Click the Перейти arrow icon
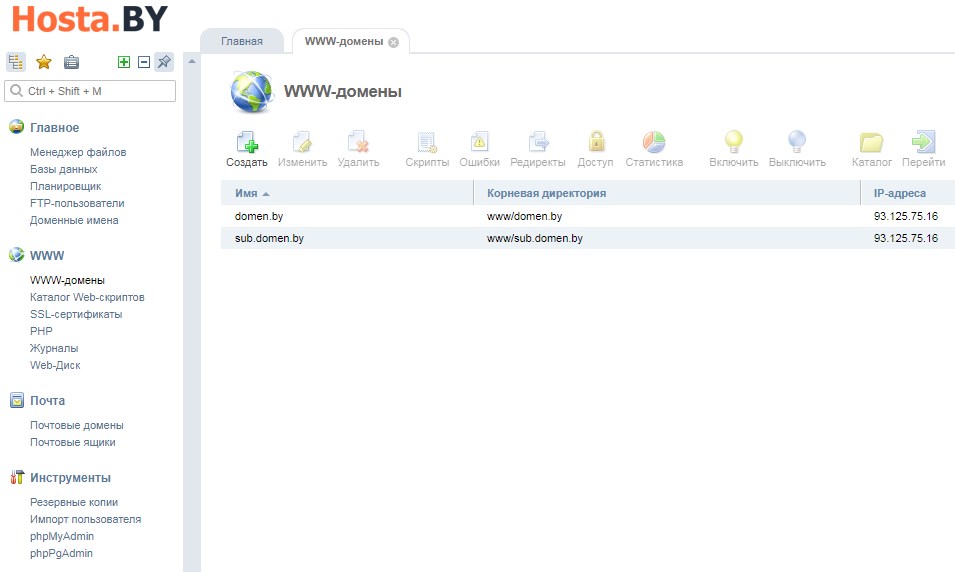 (923, 142)
